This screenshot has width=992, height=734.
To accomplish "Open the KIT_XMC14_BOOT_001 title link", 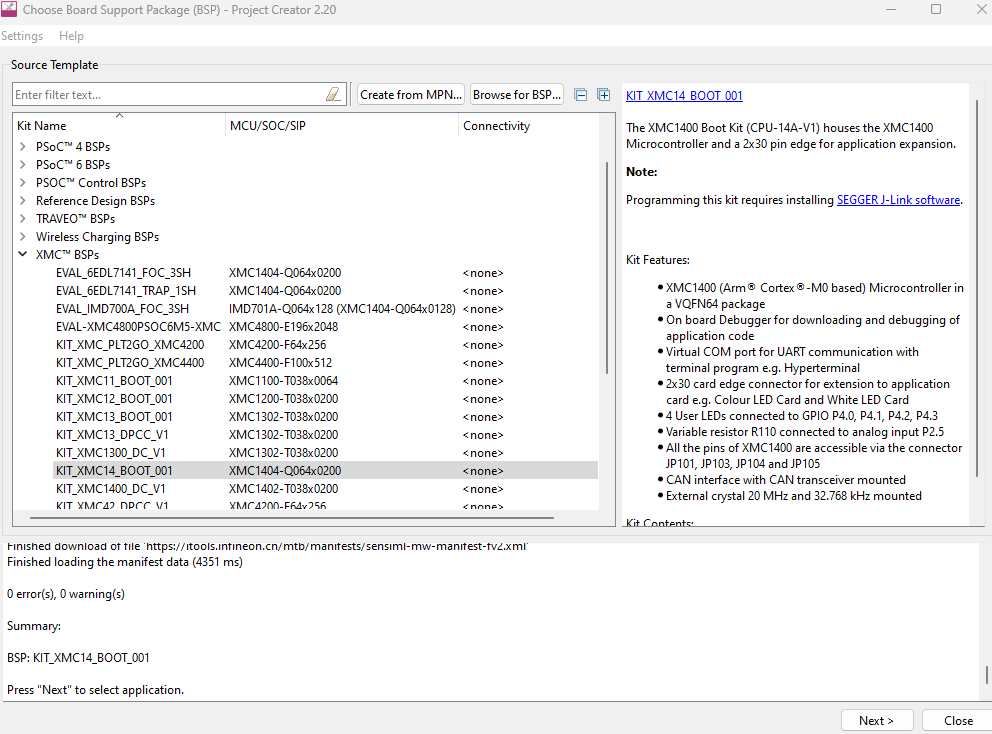I will pyautogui.click(x=684, y=96).
